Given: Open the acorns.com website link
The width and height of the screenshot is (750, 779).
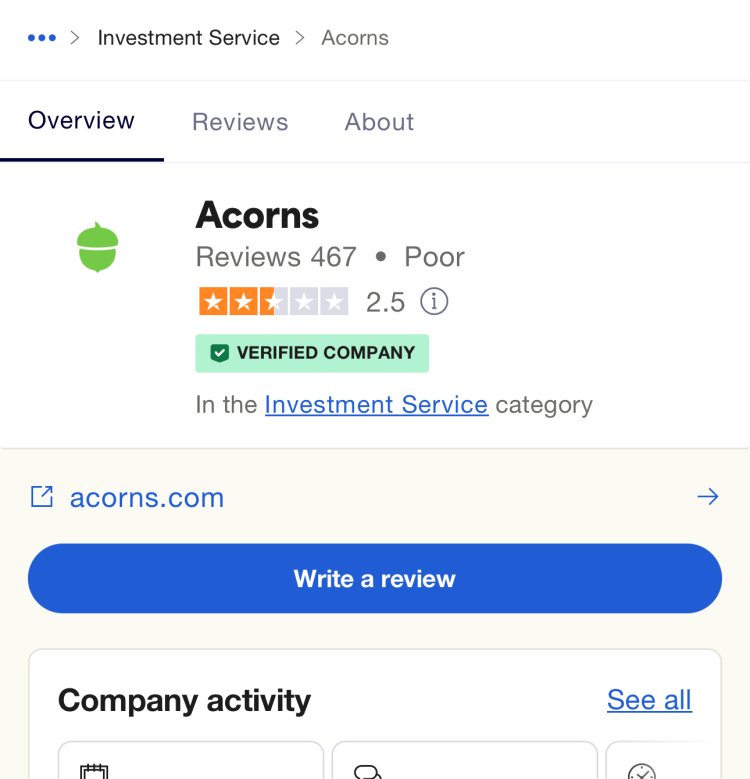Looking at the screenshot, I should coord(147,497).
